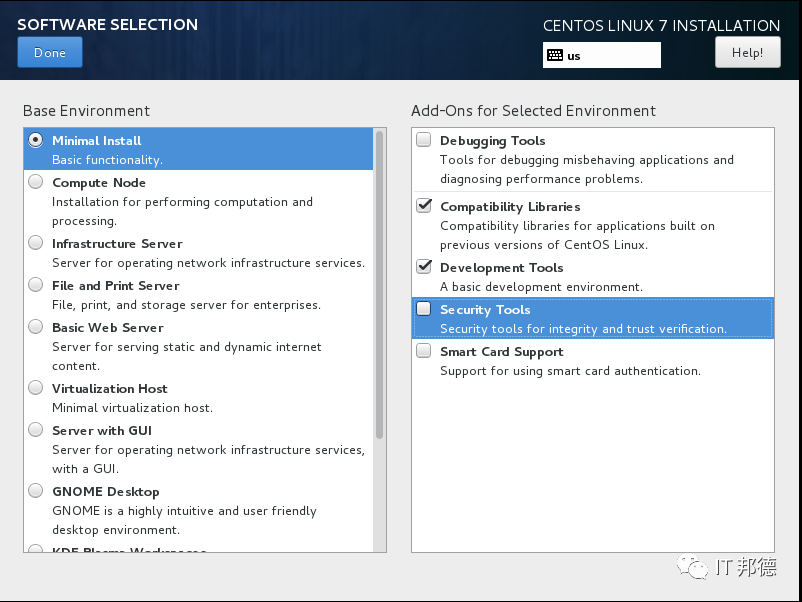Image resolution: width=802 pixels, height=602 pixels.
Task: Enable the Debugging Tools checkbox
Action: point(424,140)
